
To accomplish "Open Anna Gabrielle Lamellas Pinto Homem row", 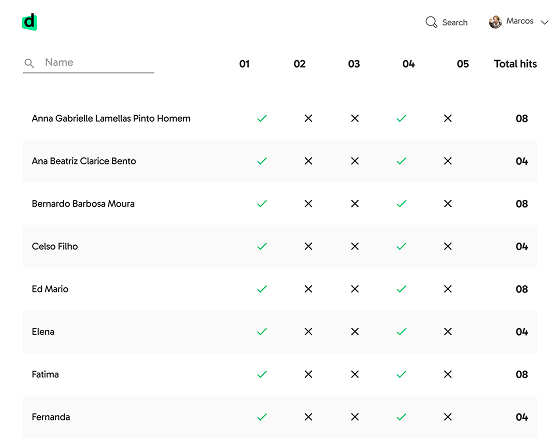I will coord(280,118).
